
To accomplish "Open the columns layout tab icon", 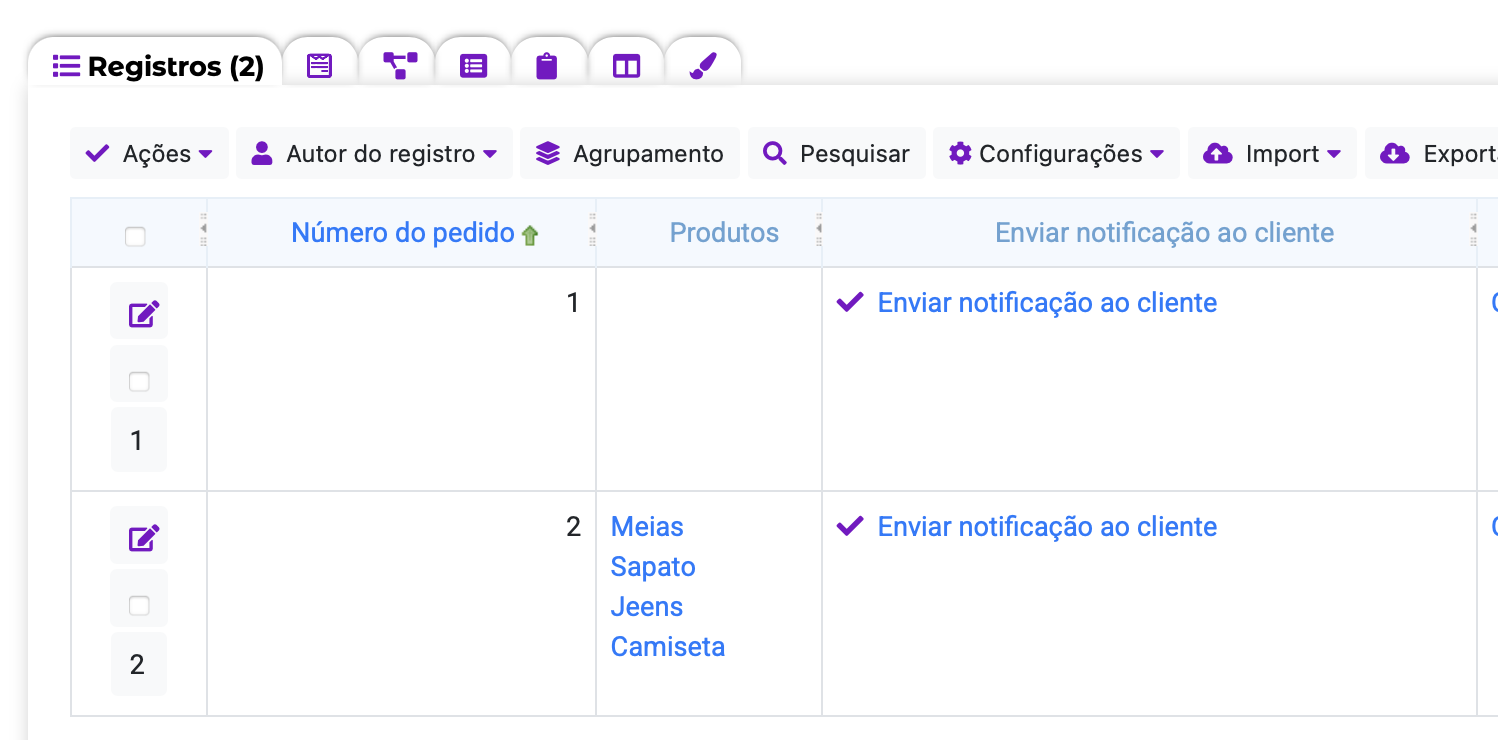I will click(626, 67).
